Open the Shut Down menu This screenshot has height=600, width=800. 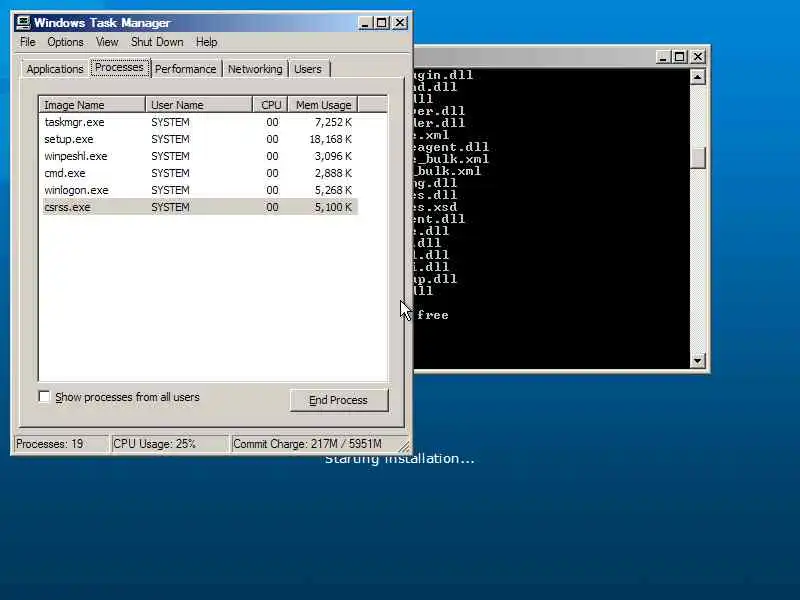pyautogui.click(x=157, y=42)
